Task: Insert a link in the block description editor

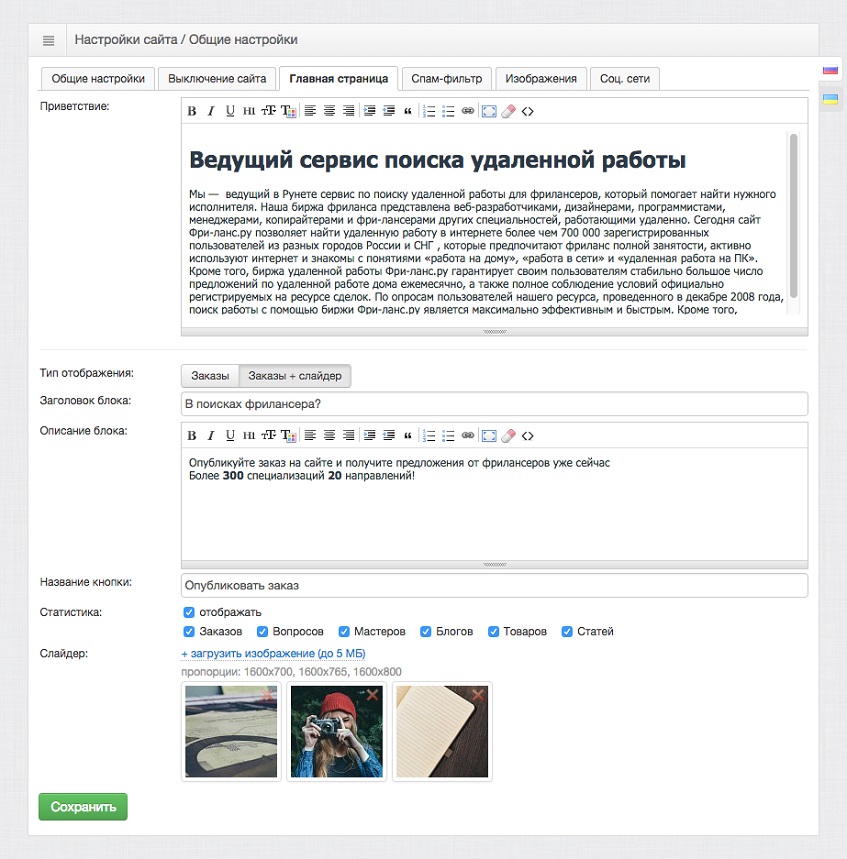Action: 468,436
